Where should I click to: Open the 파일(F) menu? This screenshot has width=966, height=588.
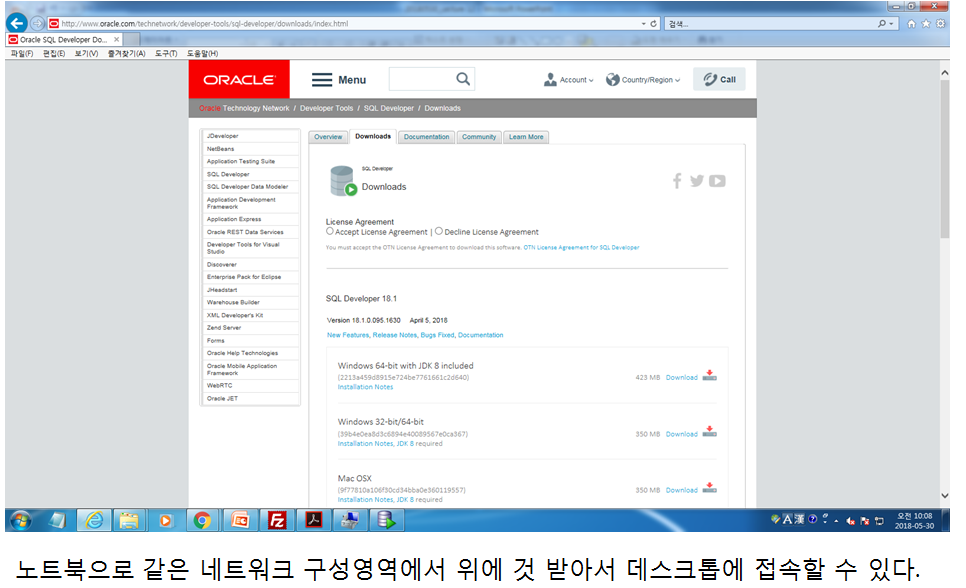[22, 54]
